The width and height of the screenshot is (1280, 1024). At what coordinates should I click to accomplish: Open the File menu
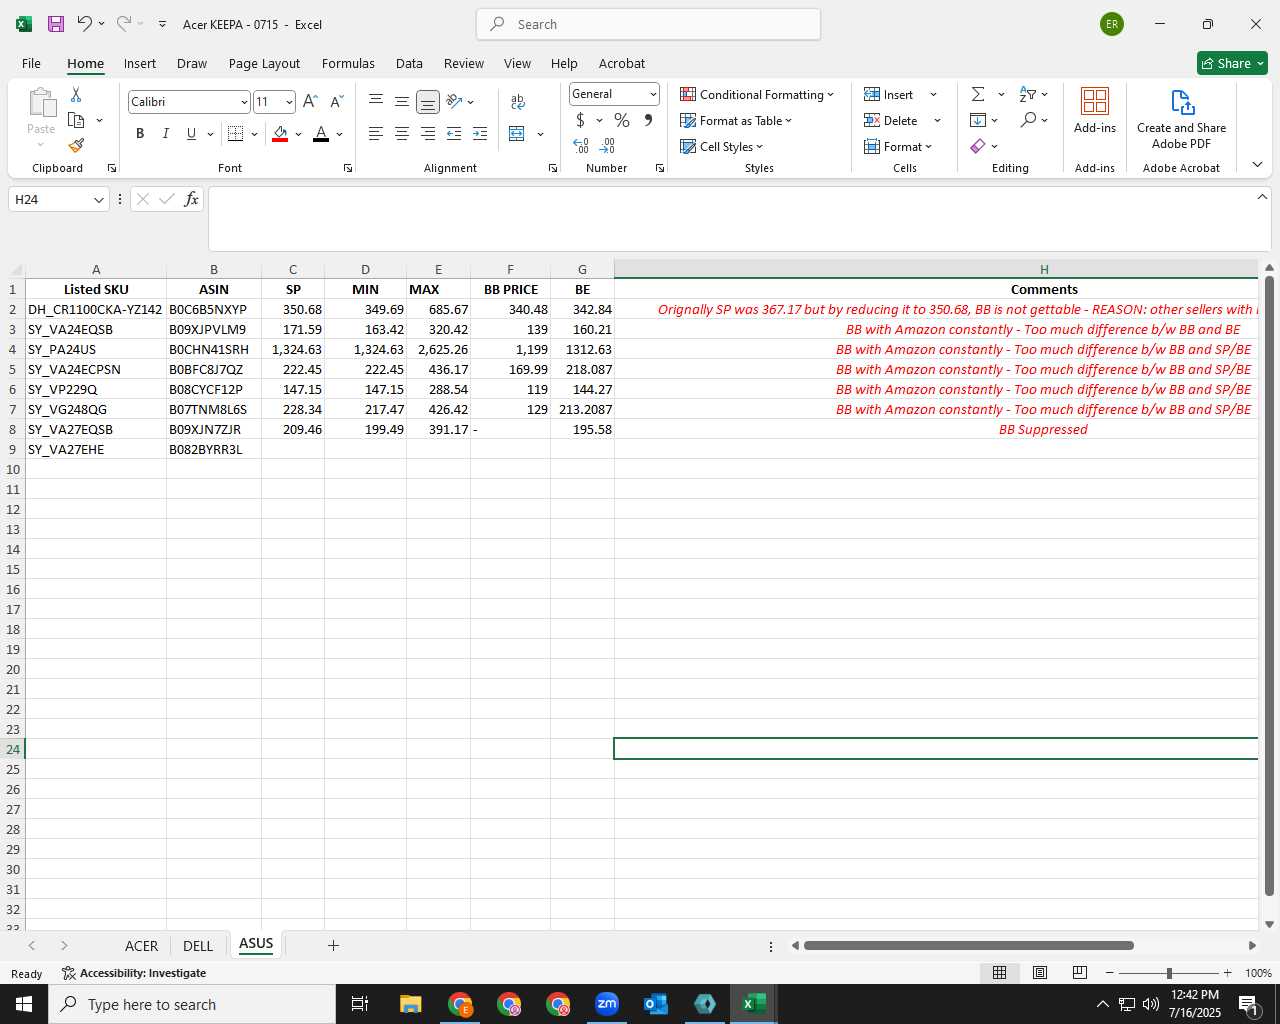31,63
